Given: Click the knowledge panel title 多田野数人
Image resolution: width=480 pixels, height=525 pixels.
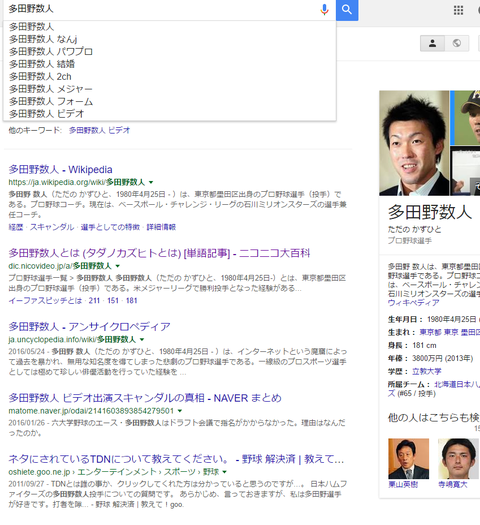Looking at the screenshot, I should point(430,212).
